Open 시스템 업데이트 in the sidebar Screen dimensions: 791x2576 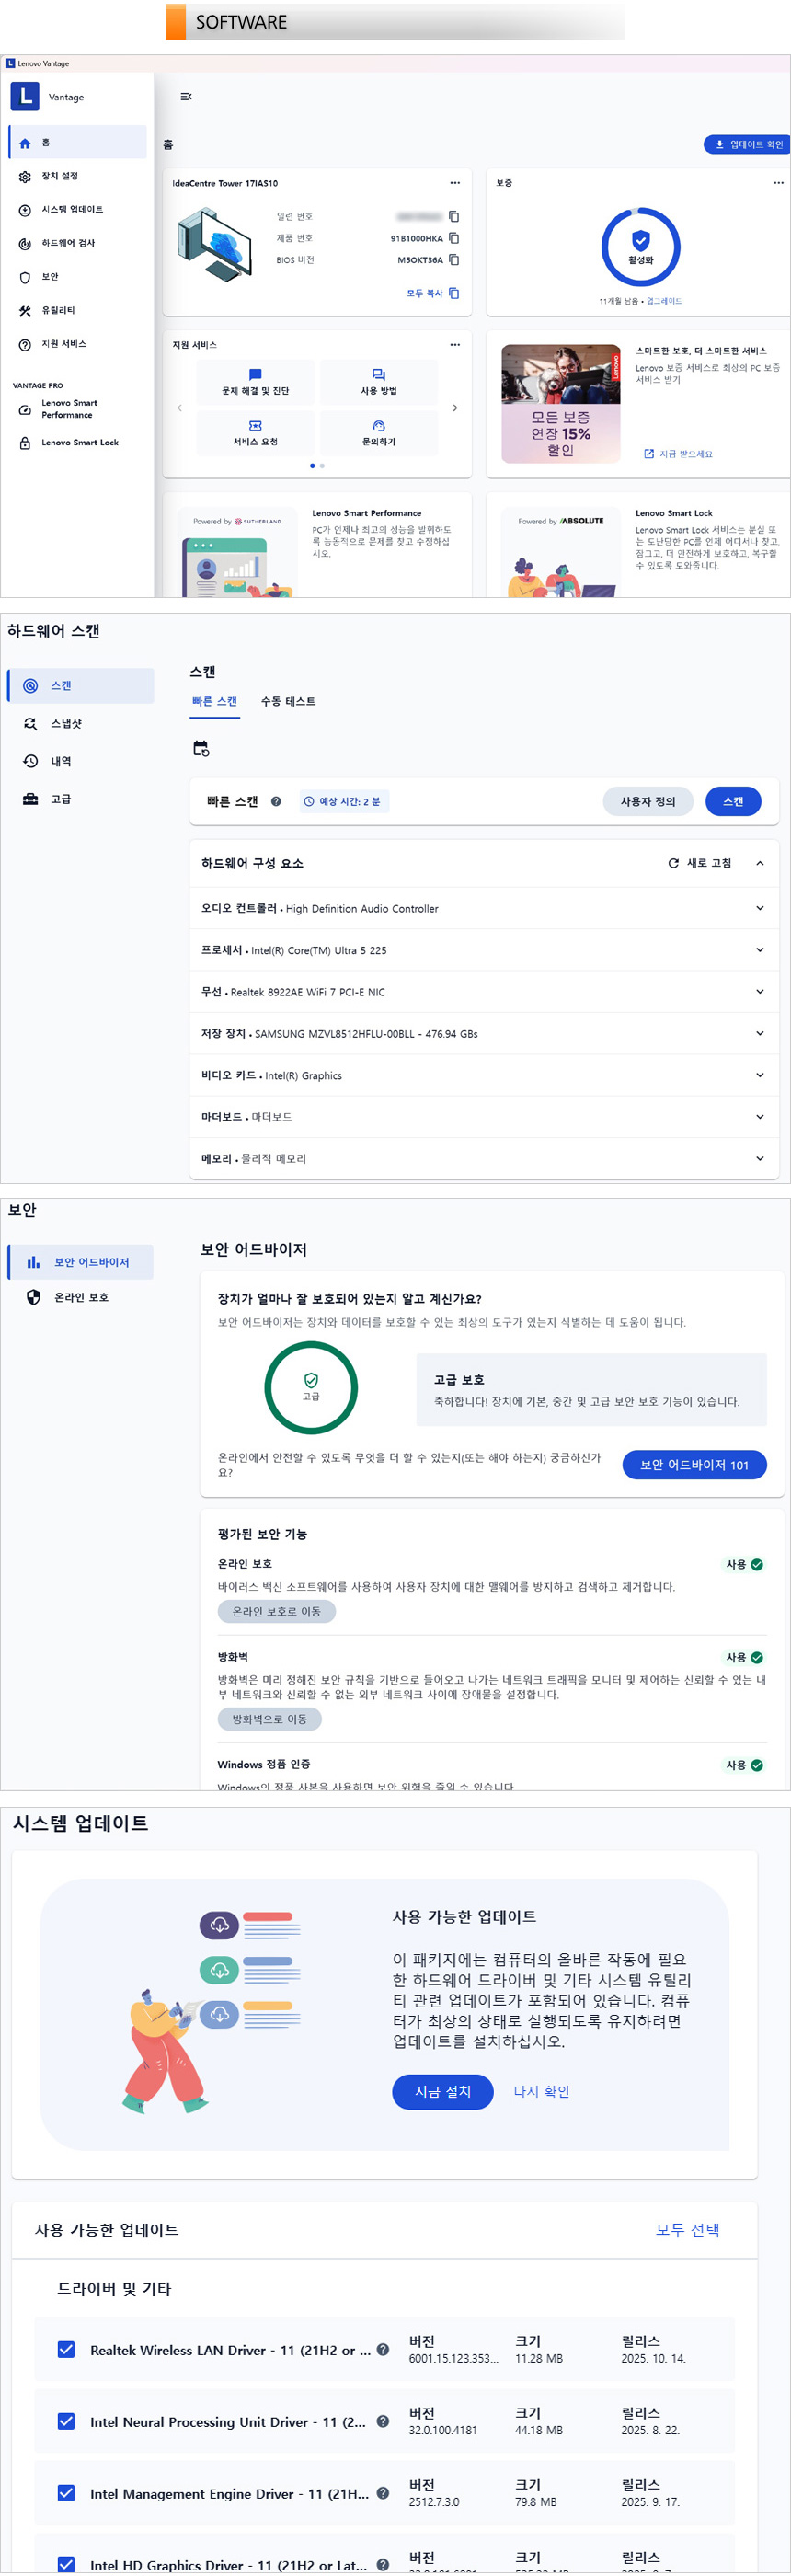(x=71, y=210)
